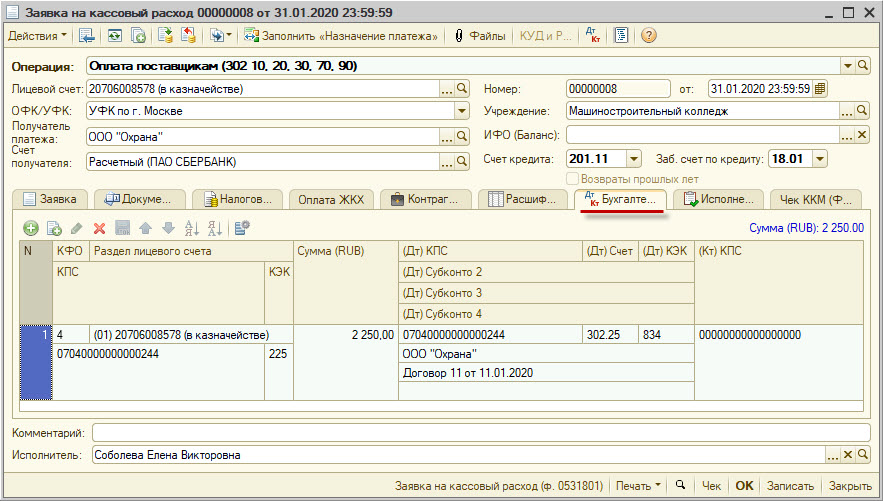Screen dimensions: 883x501
Task: Open the create-based-on dropdown icon
Action: pos(221,36)
